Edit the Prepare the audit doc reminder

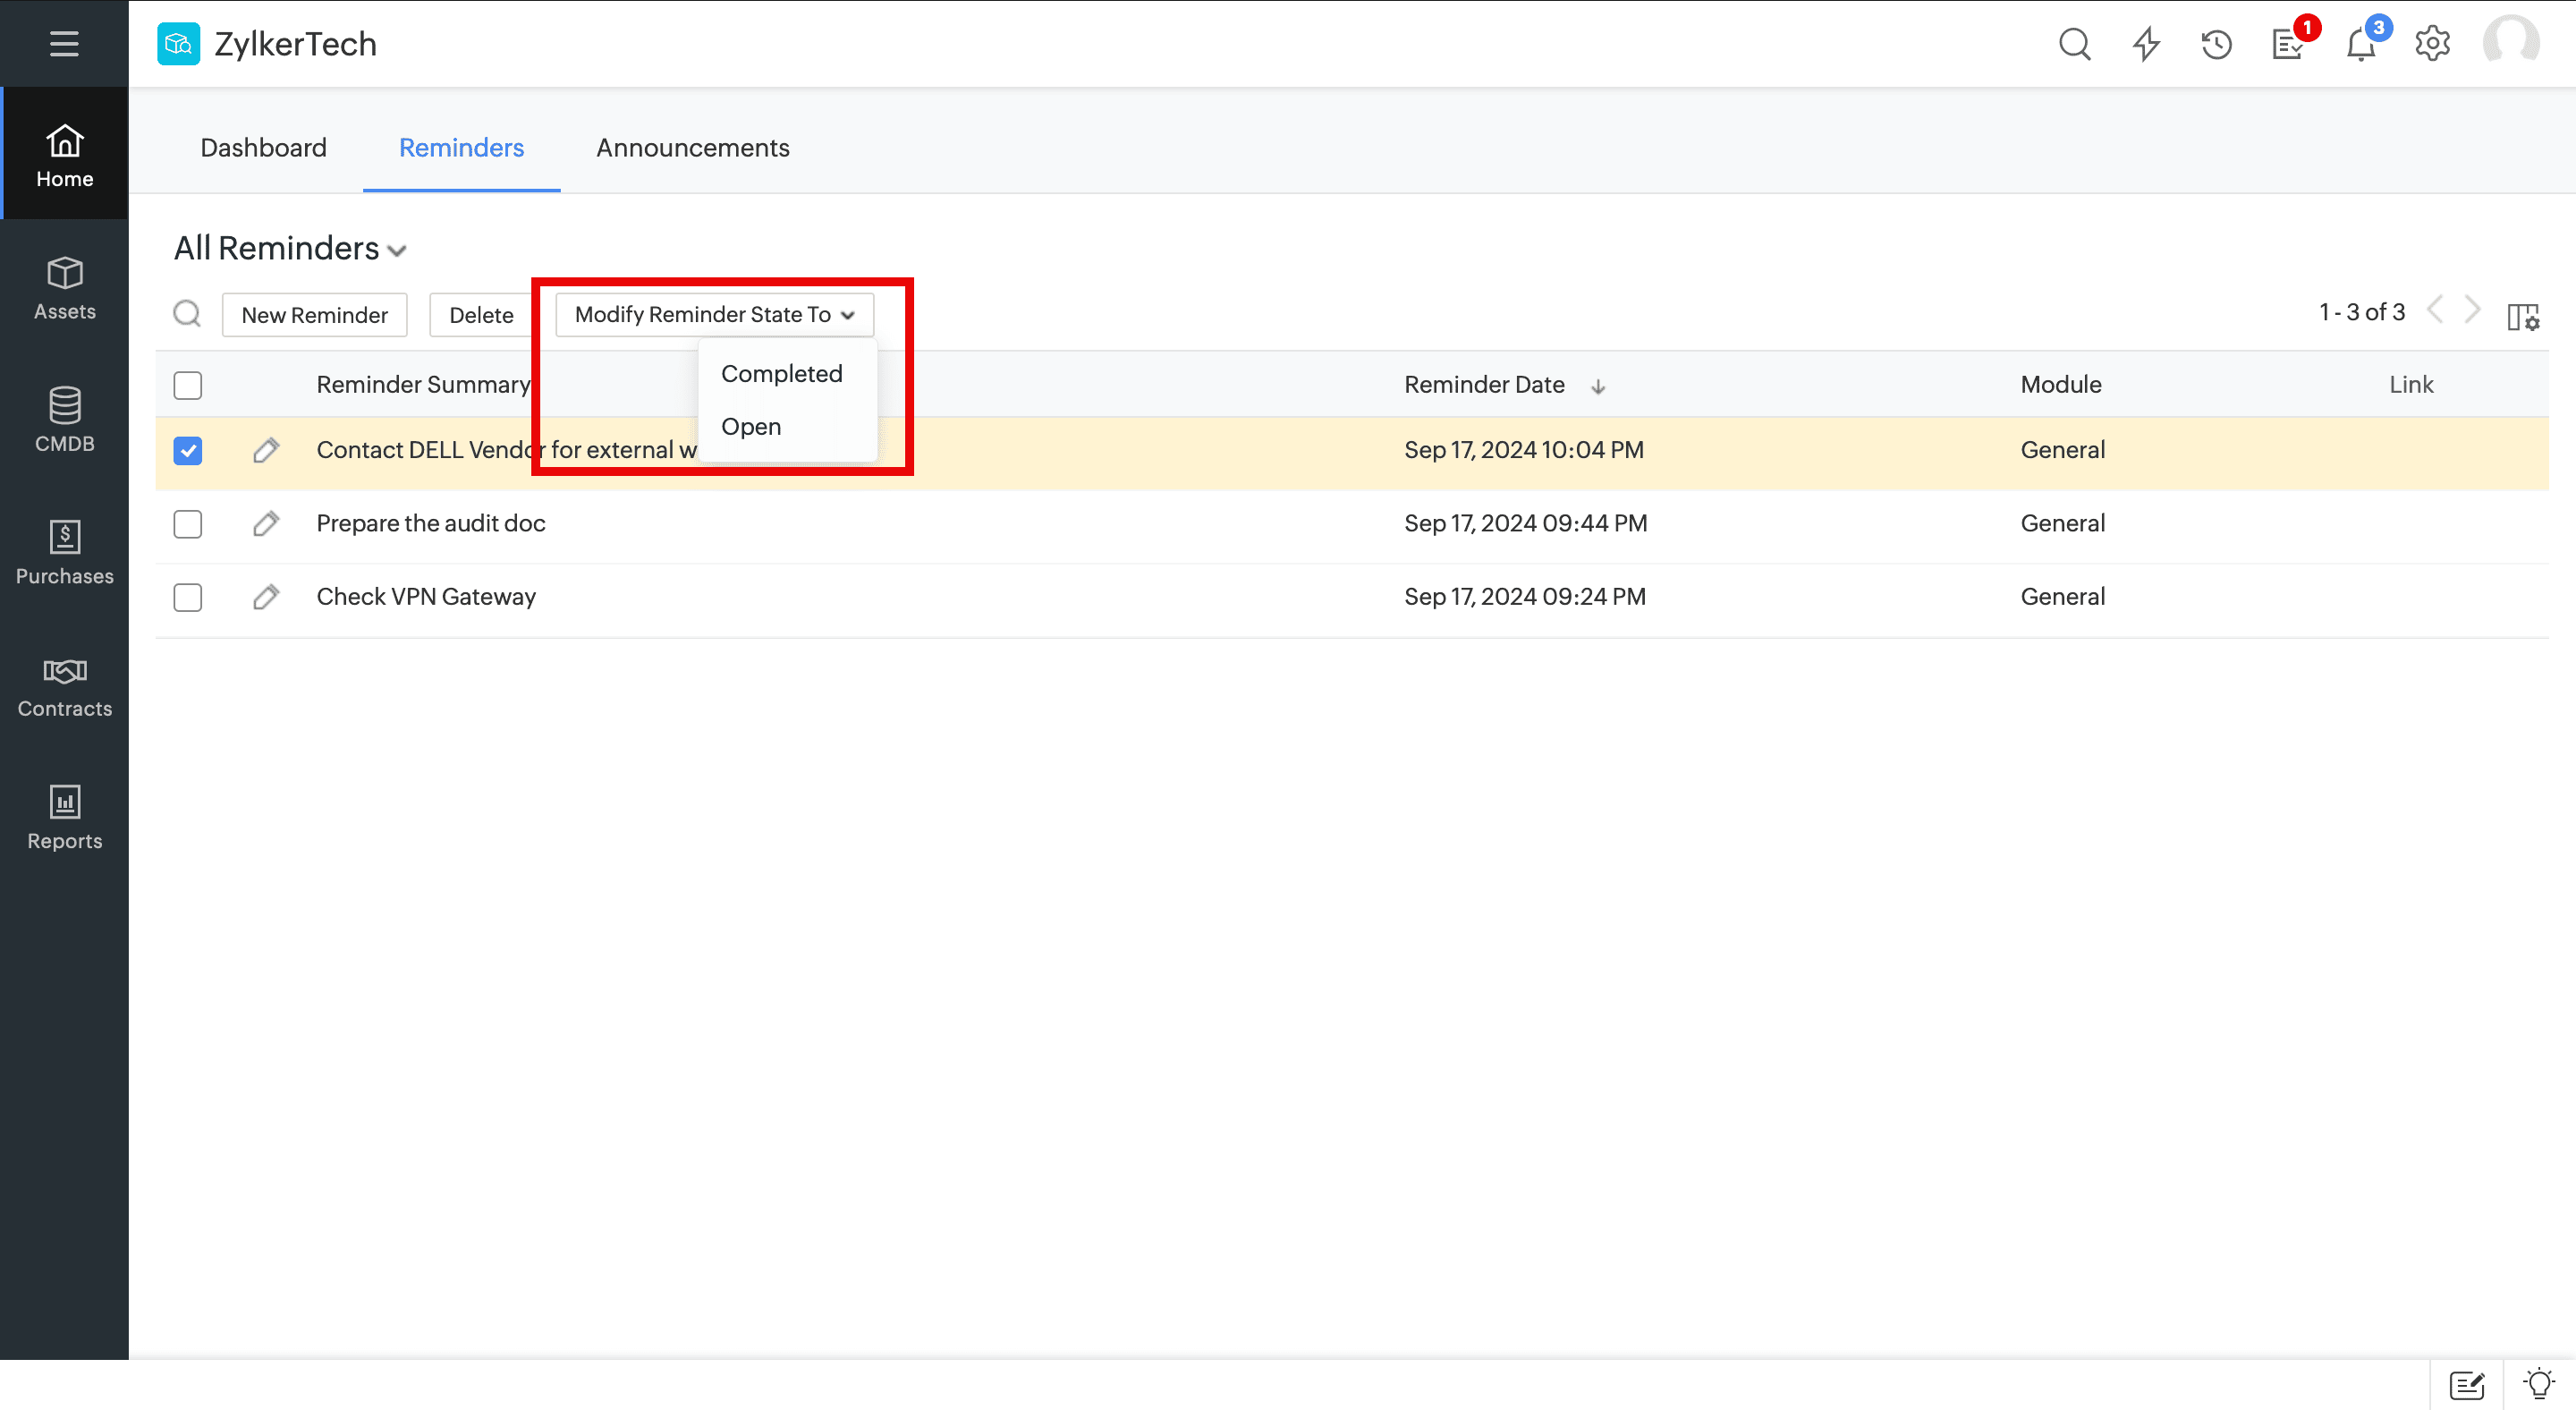pos(265,523)
